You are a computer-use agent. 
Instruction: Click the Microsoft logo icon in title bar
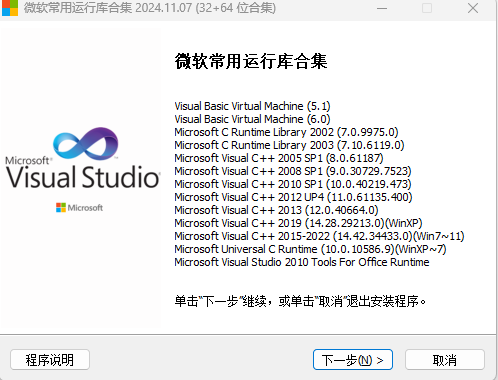tap(10, 8)
